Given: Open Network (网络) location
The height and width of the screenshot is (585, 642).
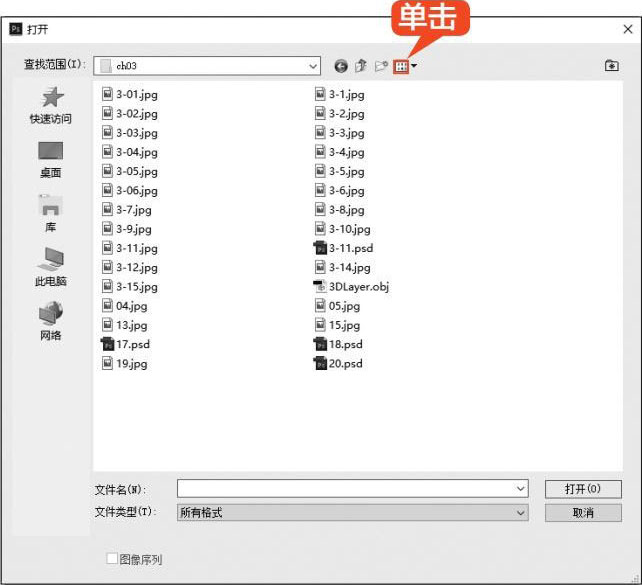Looking at the screenshot, I should 51,321.
